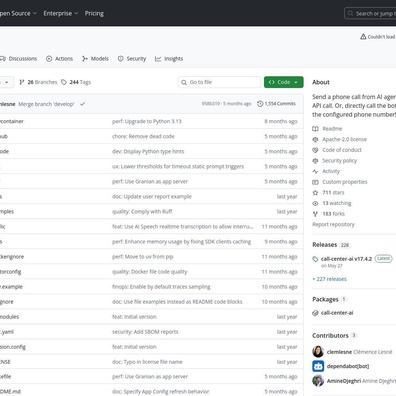Open commit 'chore: Remove dead code'

pos(143,136)
